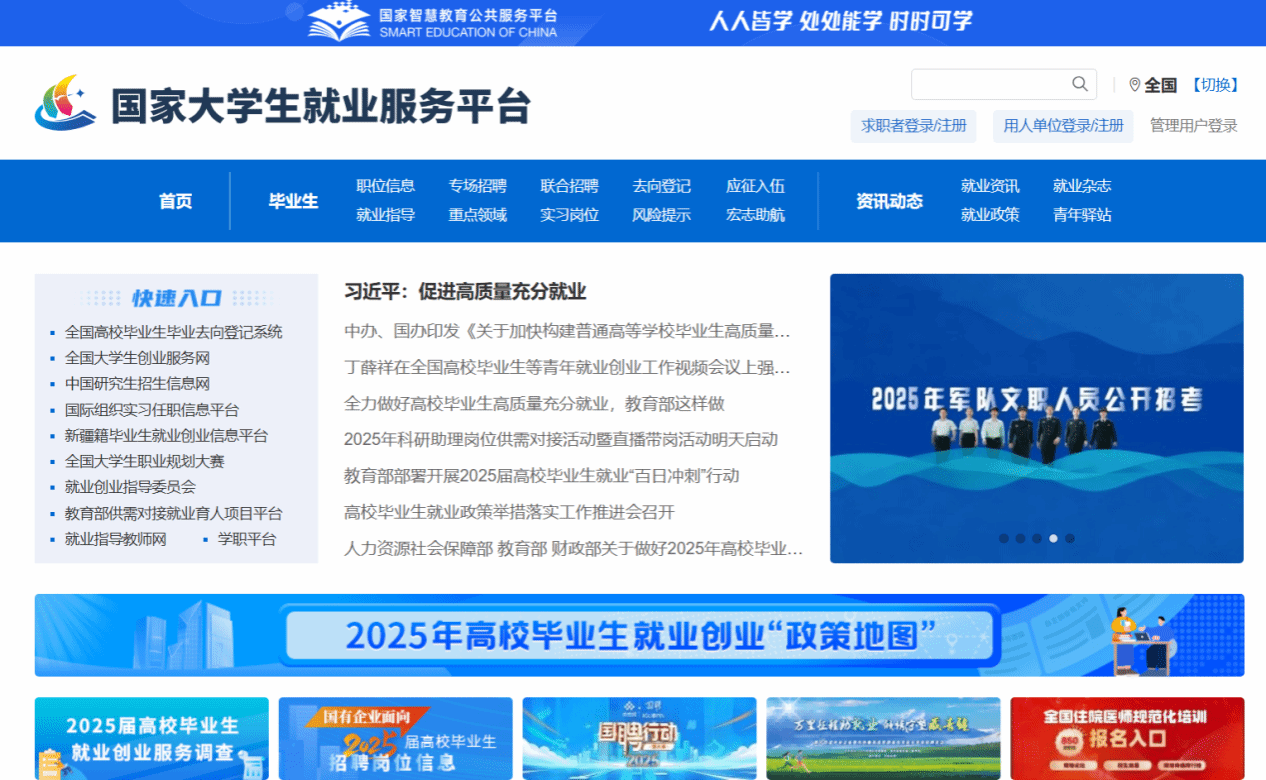1266x780 pixels.
Task: Open 就业指导教师网 quick link
Action: pyautogui.click(x=116, y=540)
